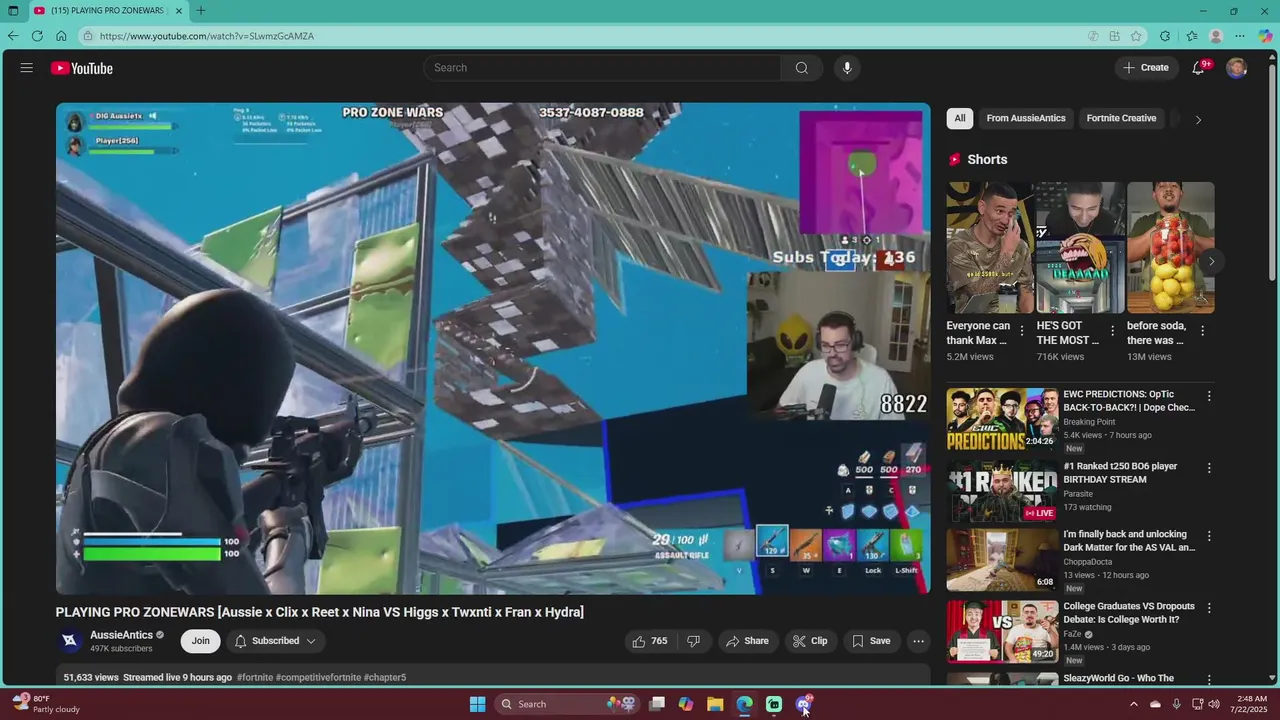1280x720 pixels.
Task: Save the video to playlist
Action: [x=870, y=641]
